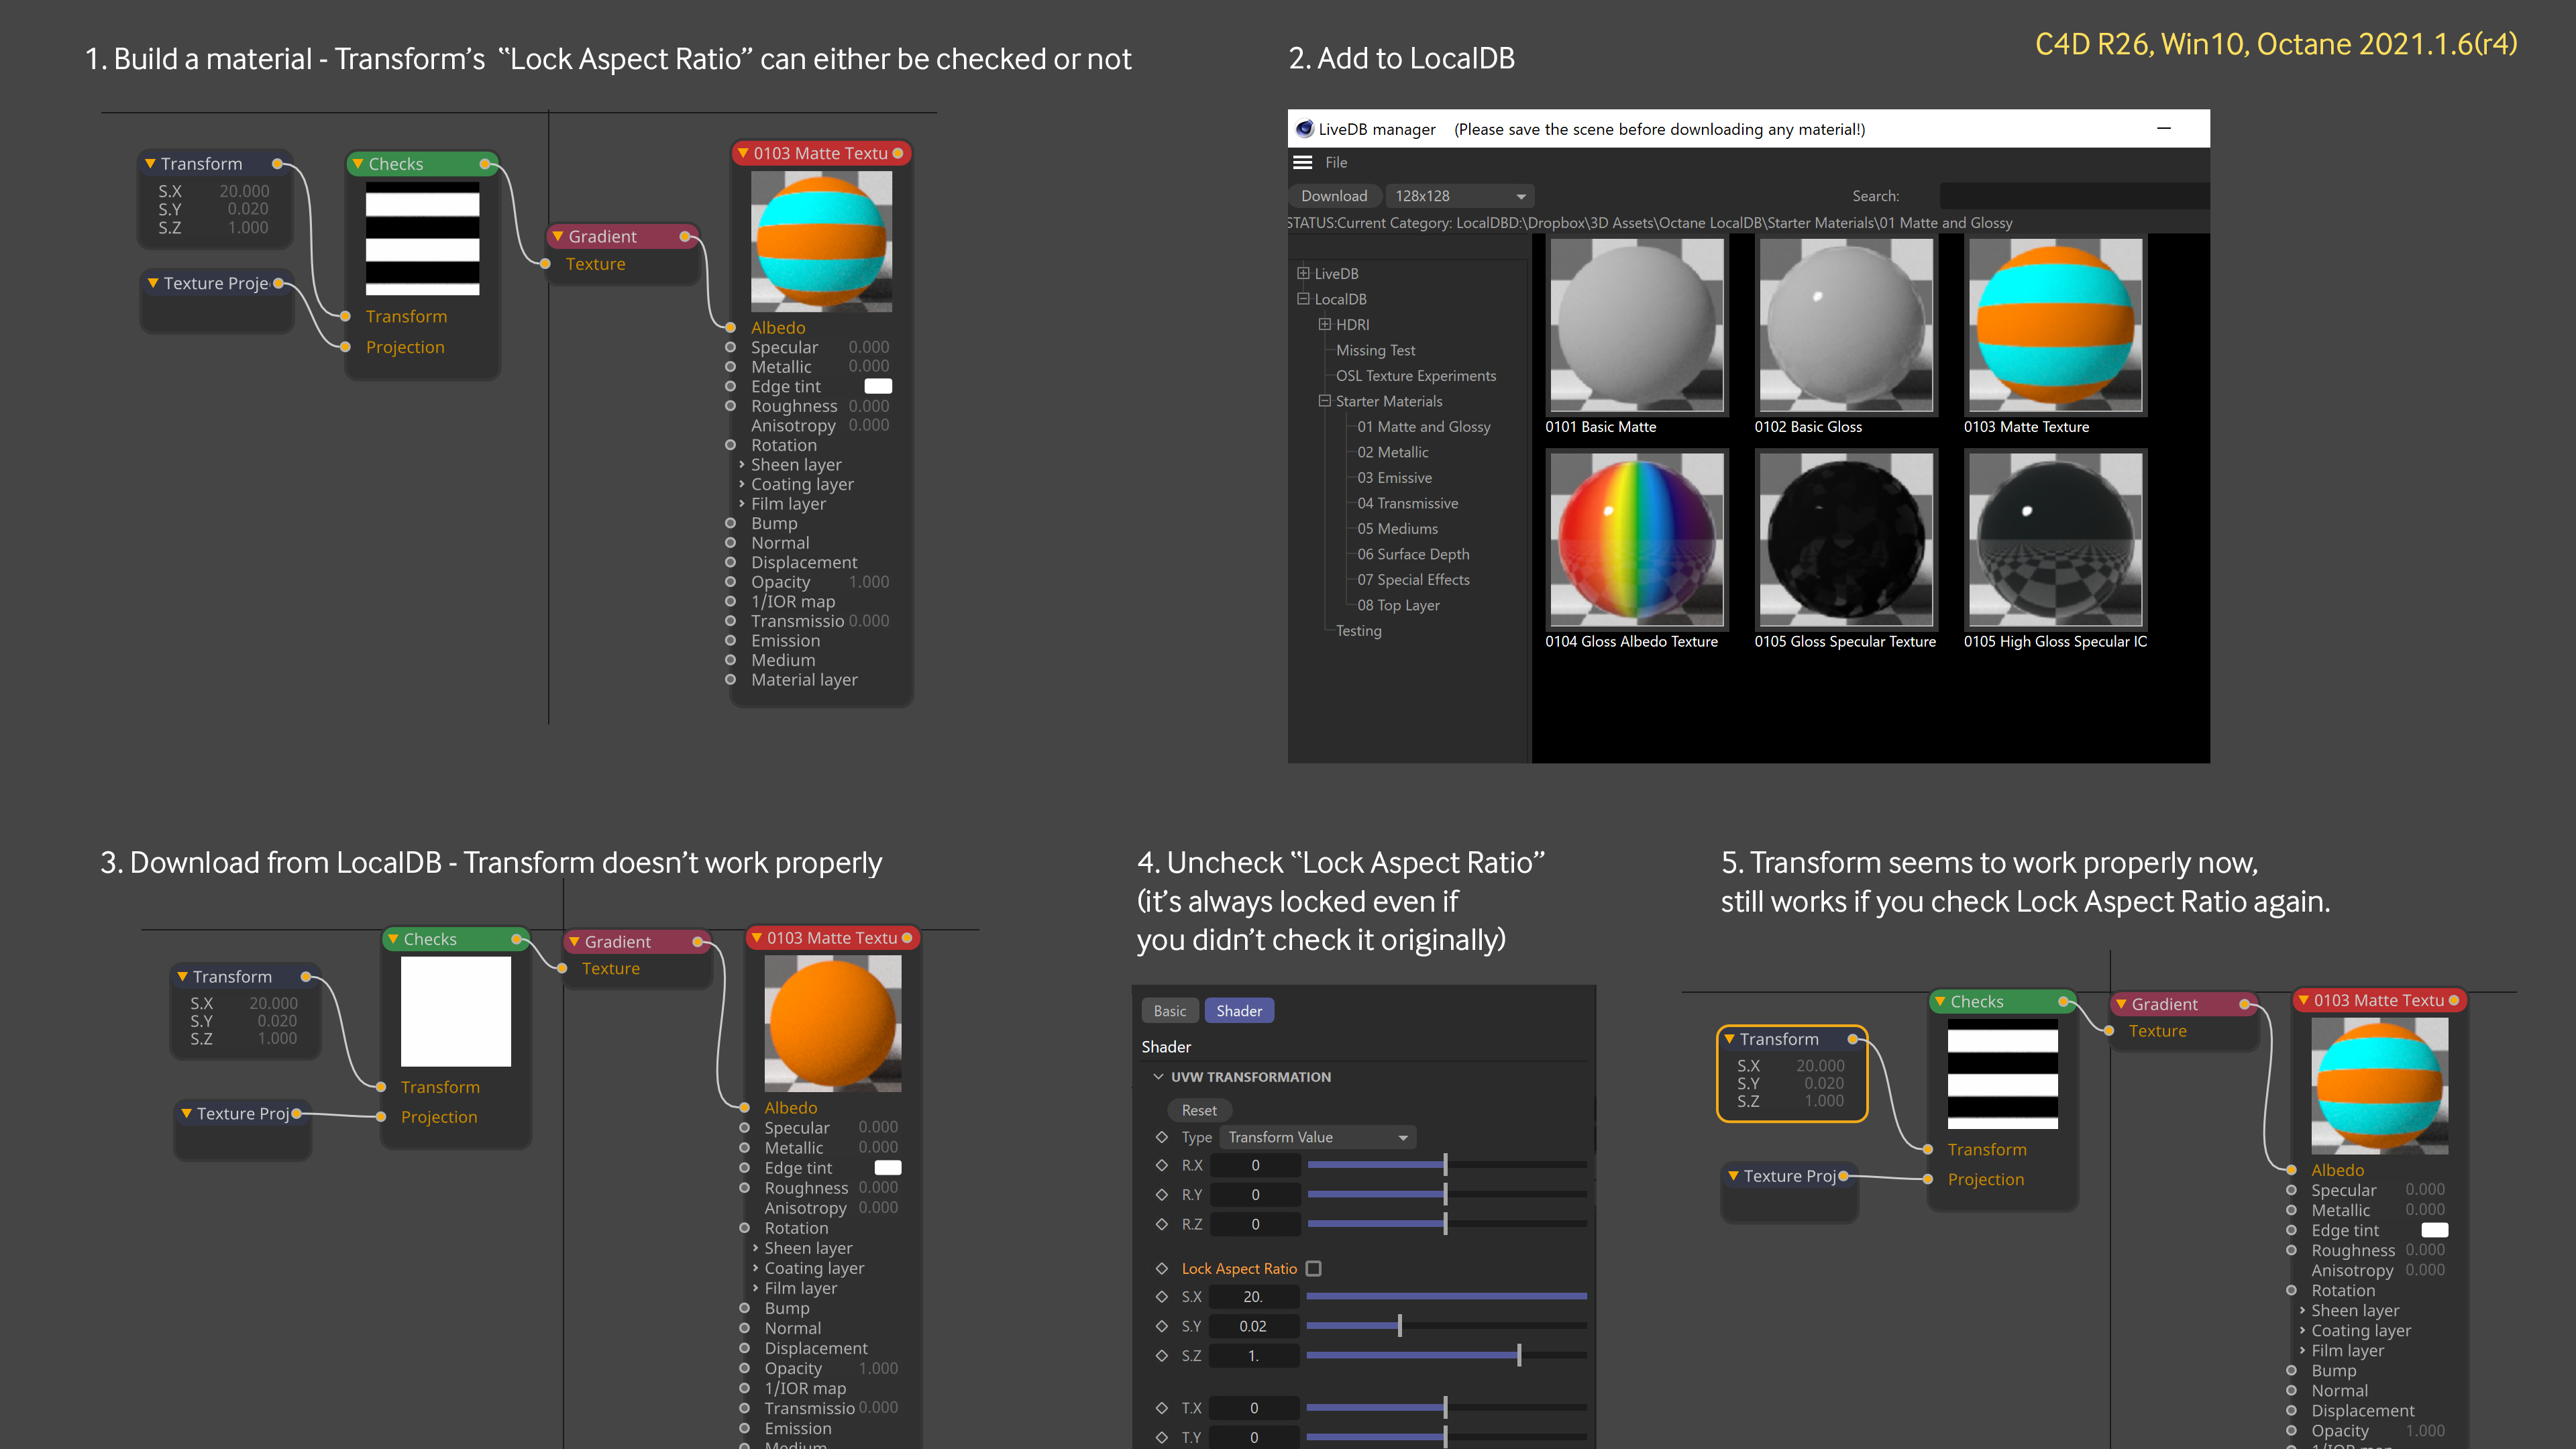Click the keyframe diamond next to T.X

click(1161, 1407)
